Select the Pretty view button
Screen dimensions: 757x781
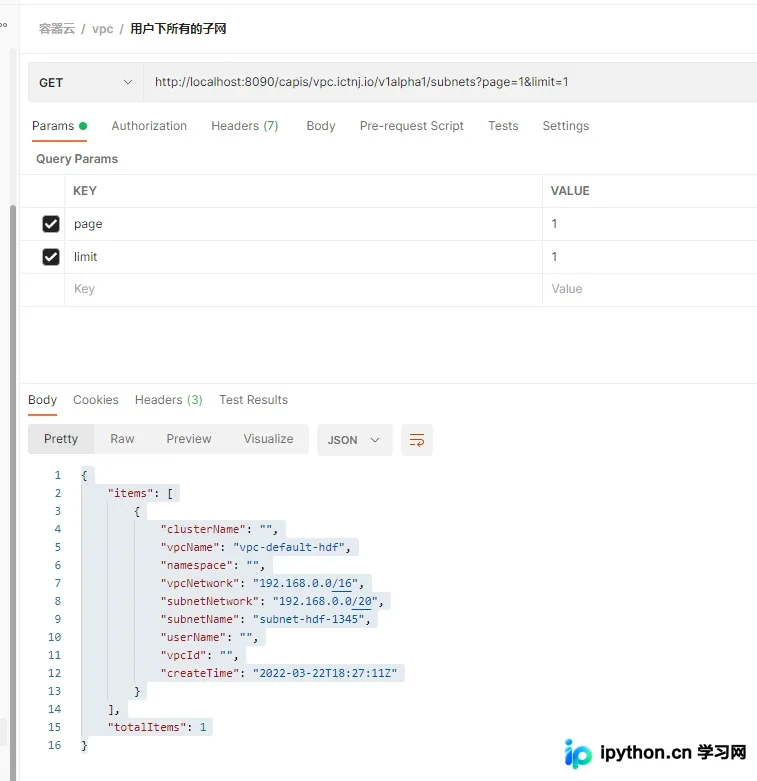click(x=61, y=439)
